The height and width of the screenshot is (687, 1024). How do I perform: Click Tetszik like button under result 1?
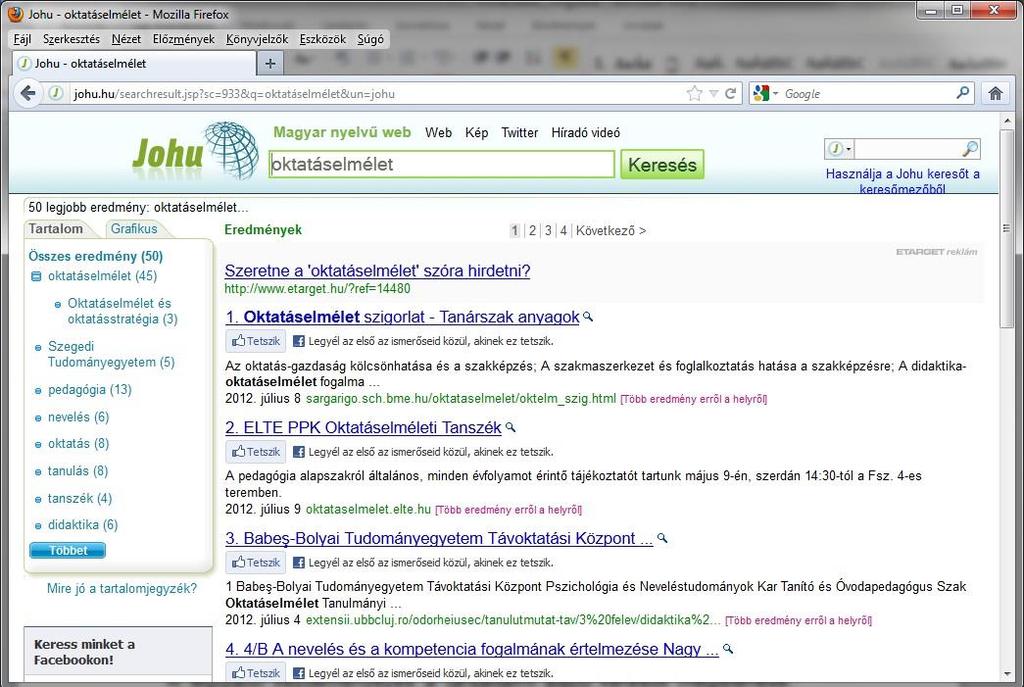point(255,341)
